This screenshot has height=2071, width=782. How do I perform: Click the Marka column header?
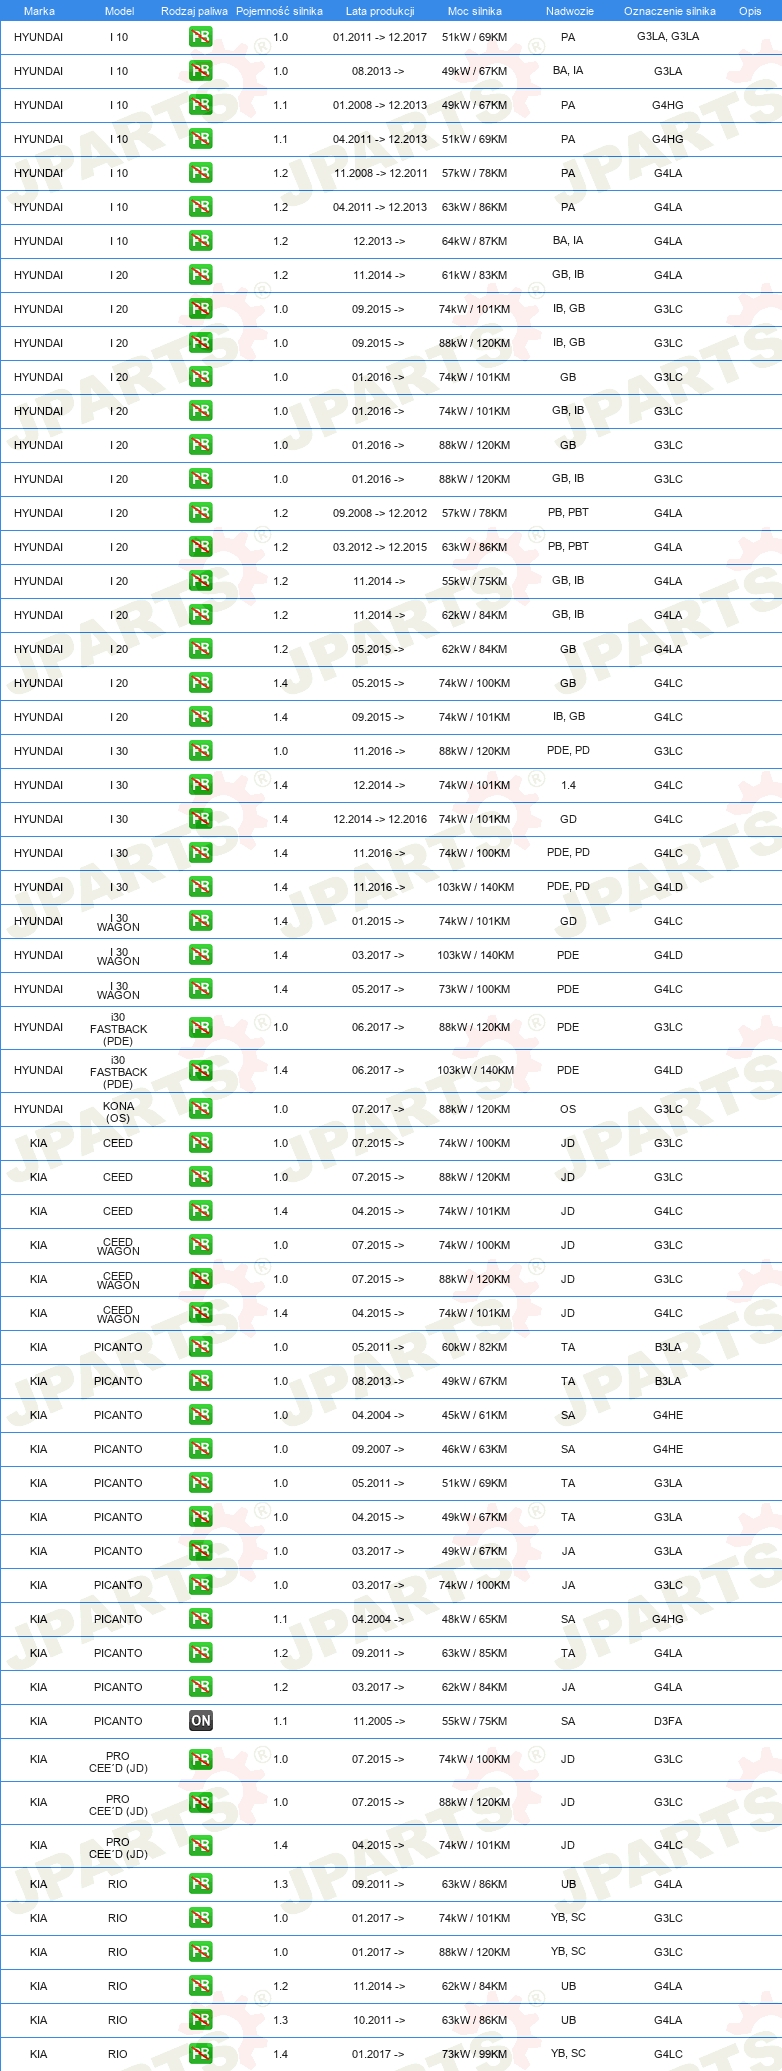[x=39, y=11]
